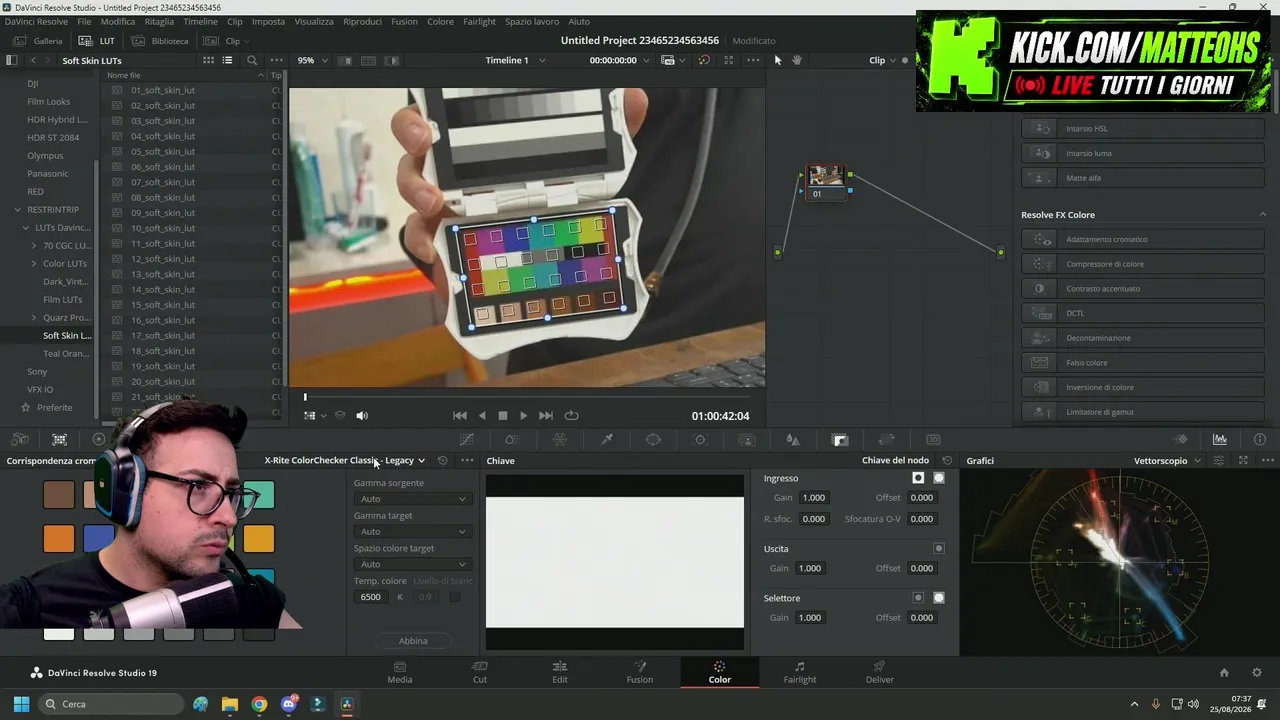
Task: Open the Power Window palette
Action: coord(653,440)
